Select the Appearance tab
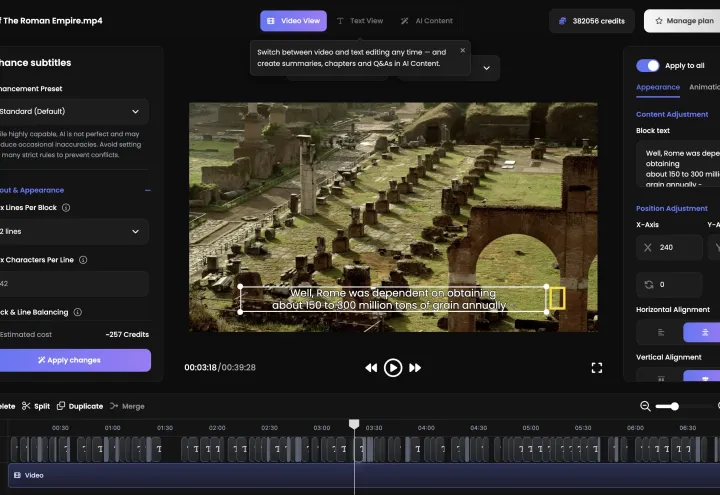 tap(658, 87)
